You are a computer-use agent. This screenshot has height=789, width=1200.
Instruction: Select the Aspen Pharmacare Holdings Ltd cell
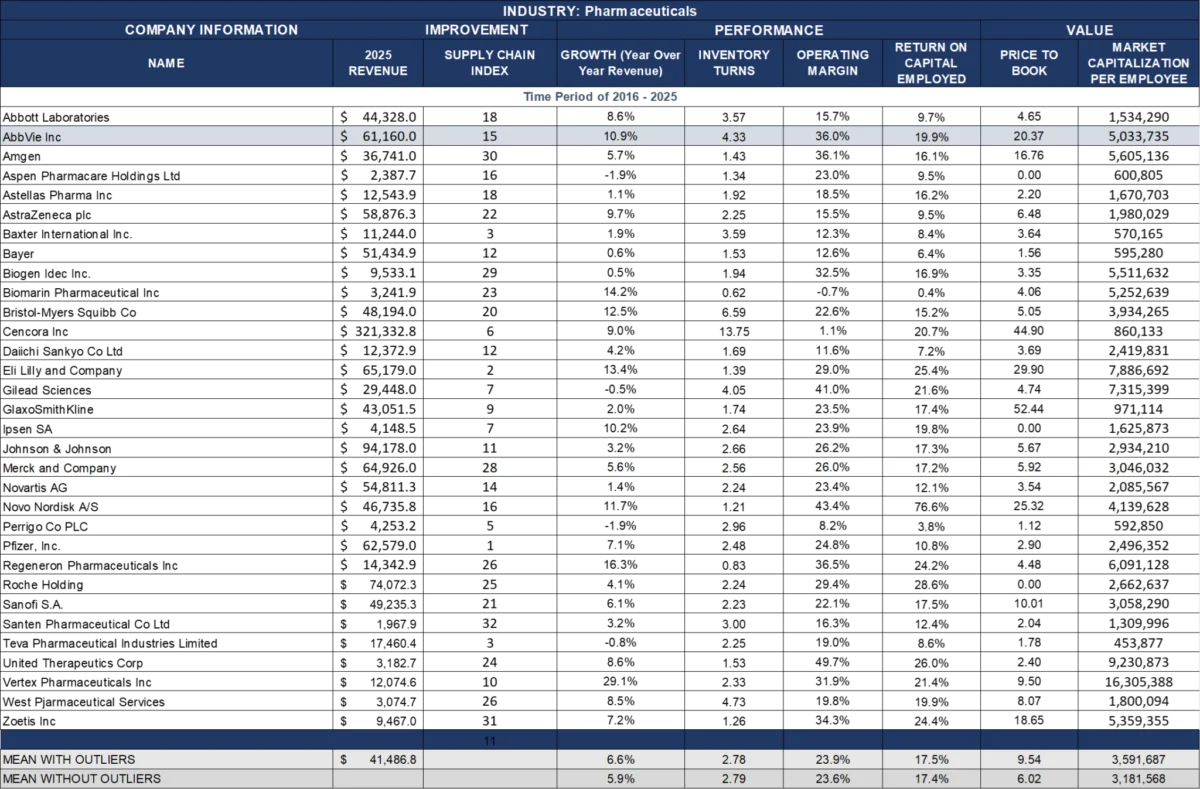click(166, 175)
